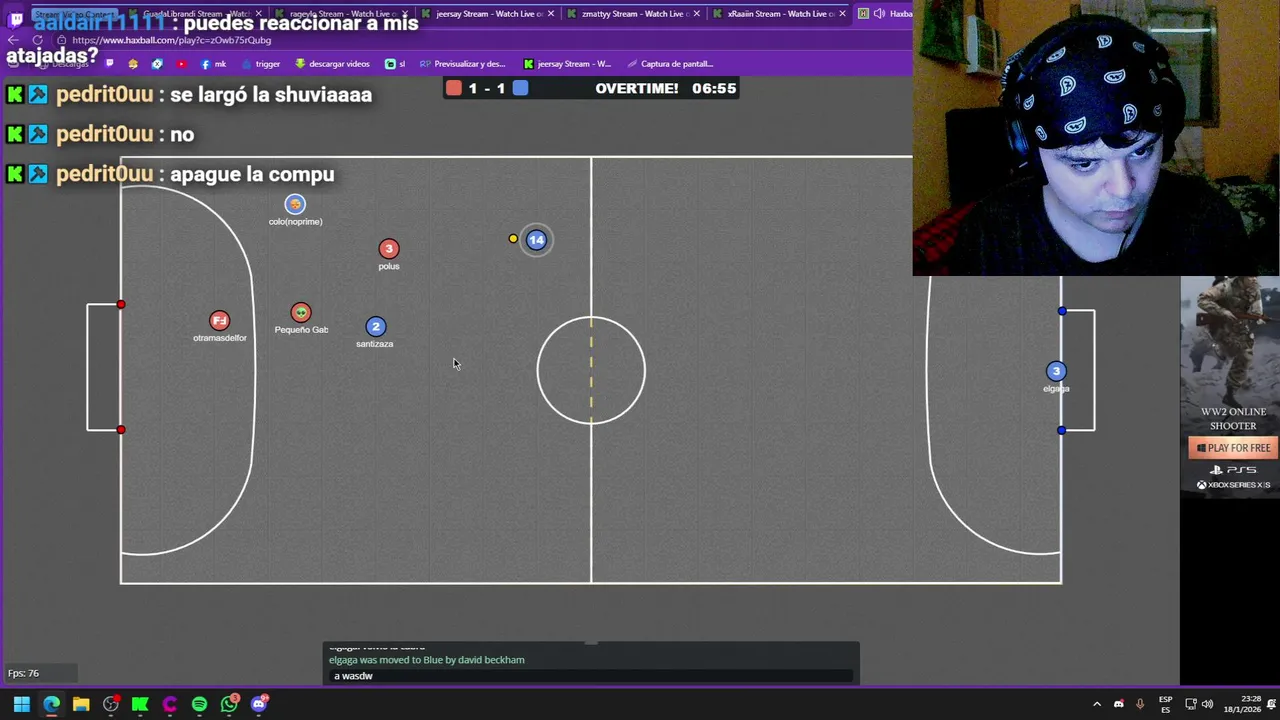Screen dimensions: 1280x720
Task: Switch to the zmattyy Stream browser tab
Action: tap(633, 14)
